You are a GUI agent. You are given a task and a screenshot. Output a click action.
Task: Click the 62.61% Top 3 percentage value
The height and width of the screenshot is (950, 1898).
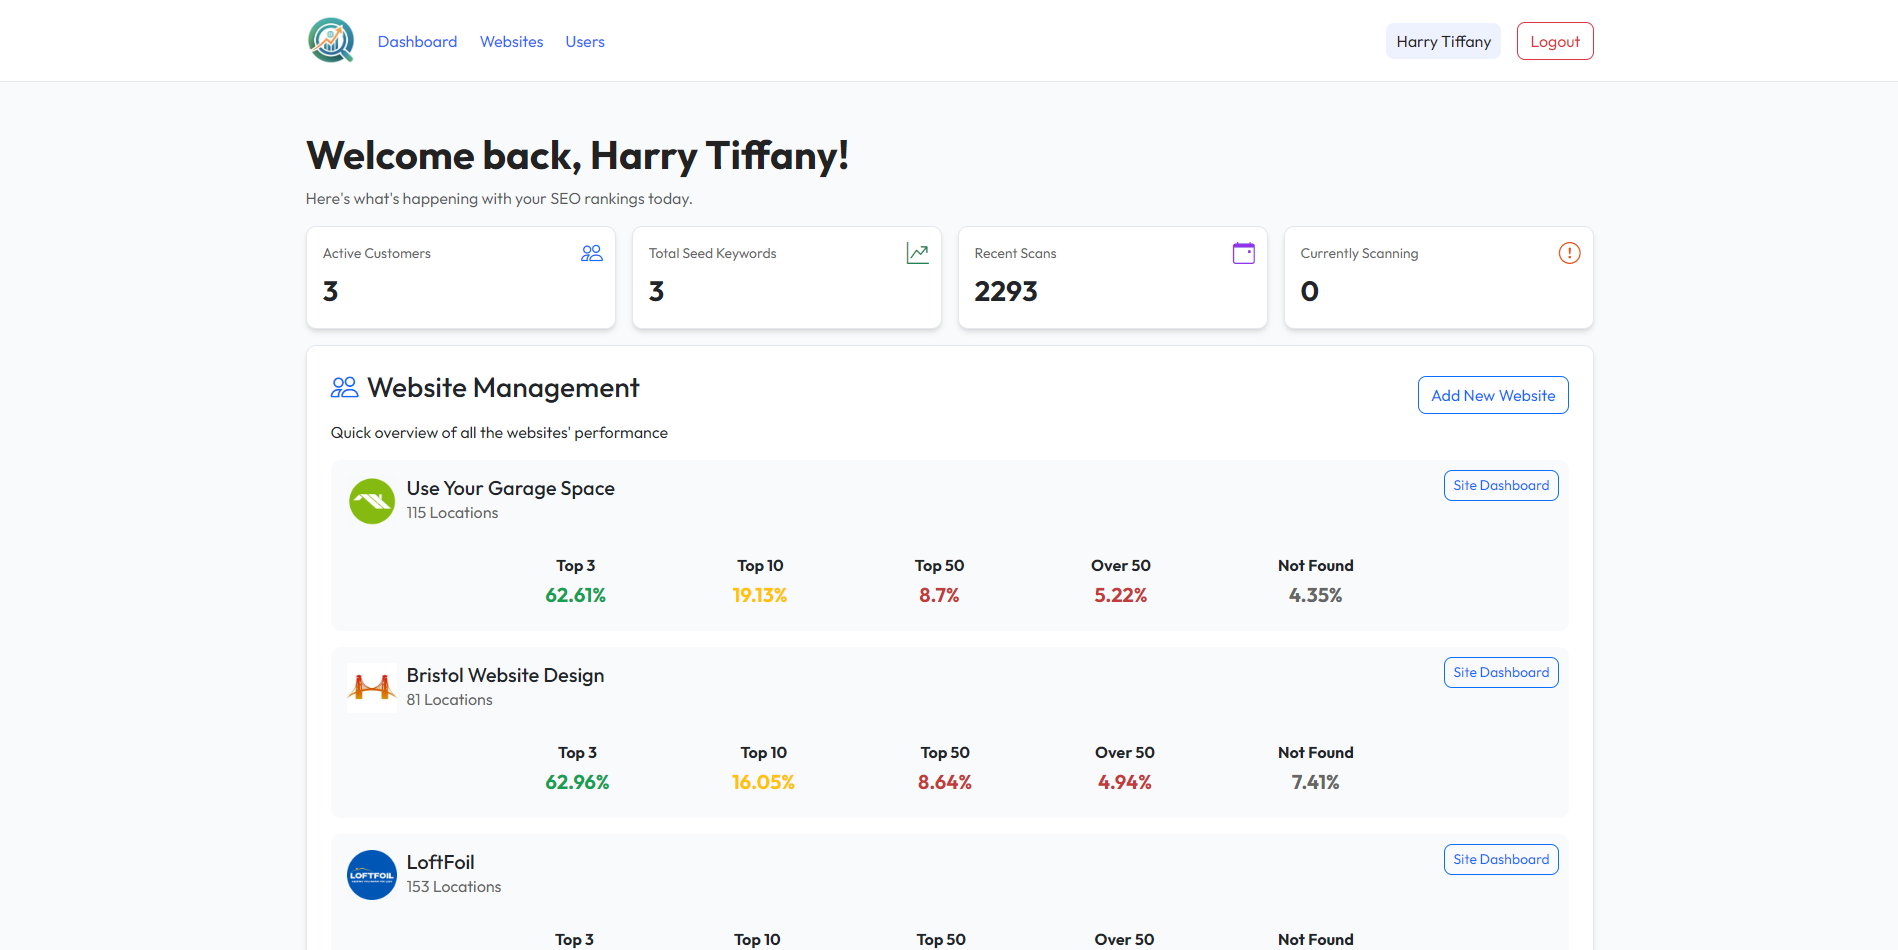coord(575,594)
